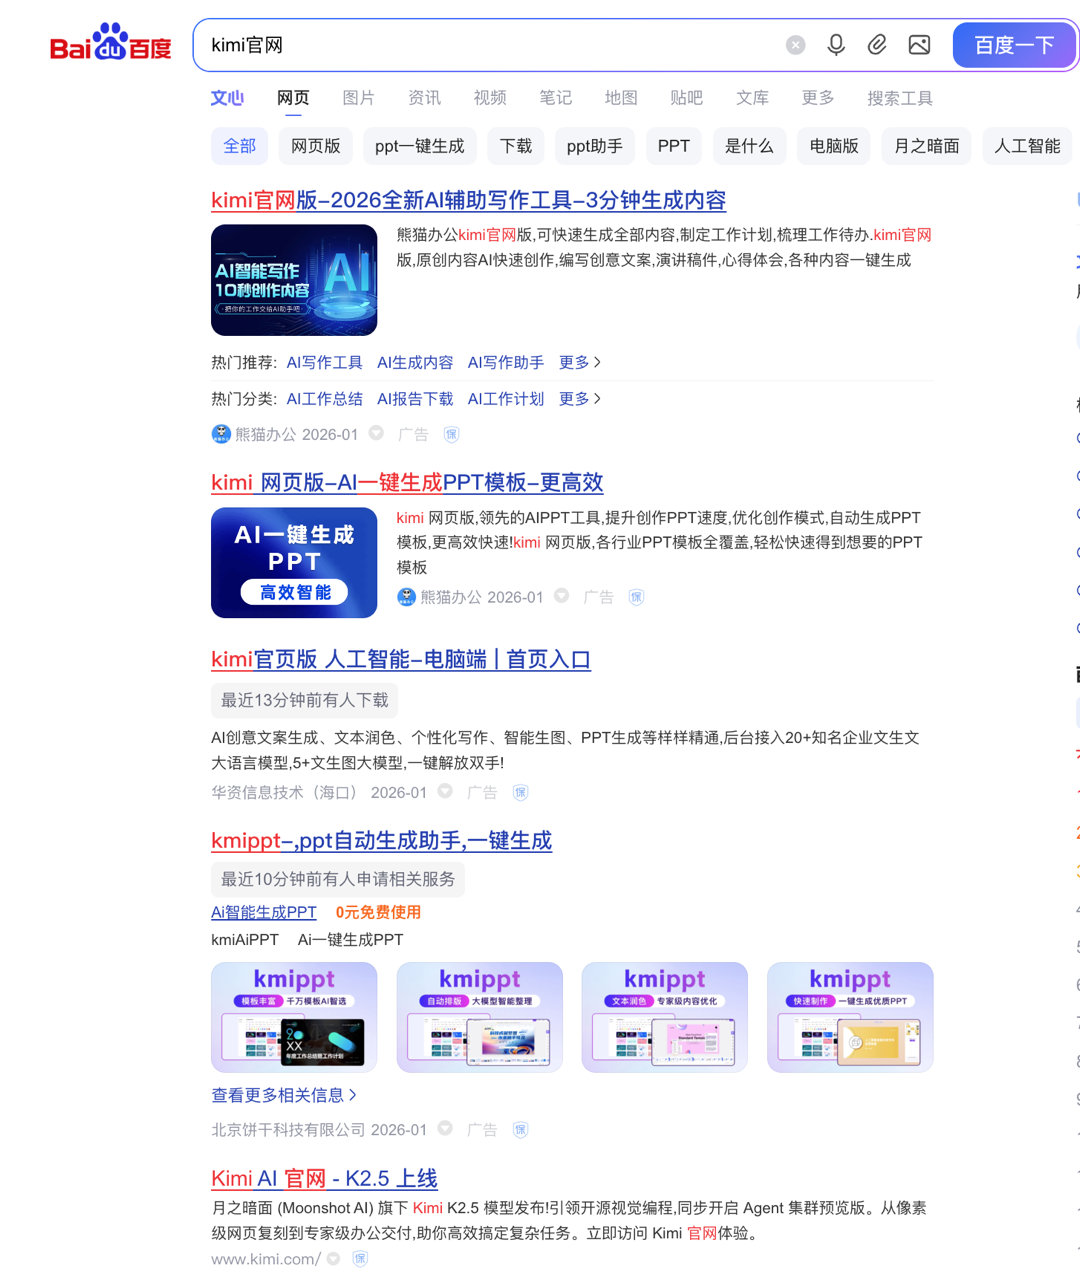Clear the search box using the x icon
Image resolution: width=1080 pixels, height=1272 pixels.
(795, 44)
